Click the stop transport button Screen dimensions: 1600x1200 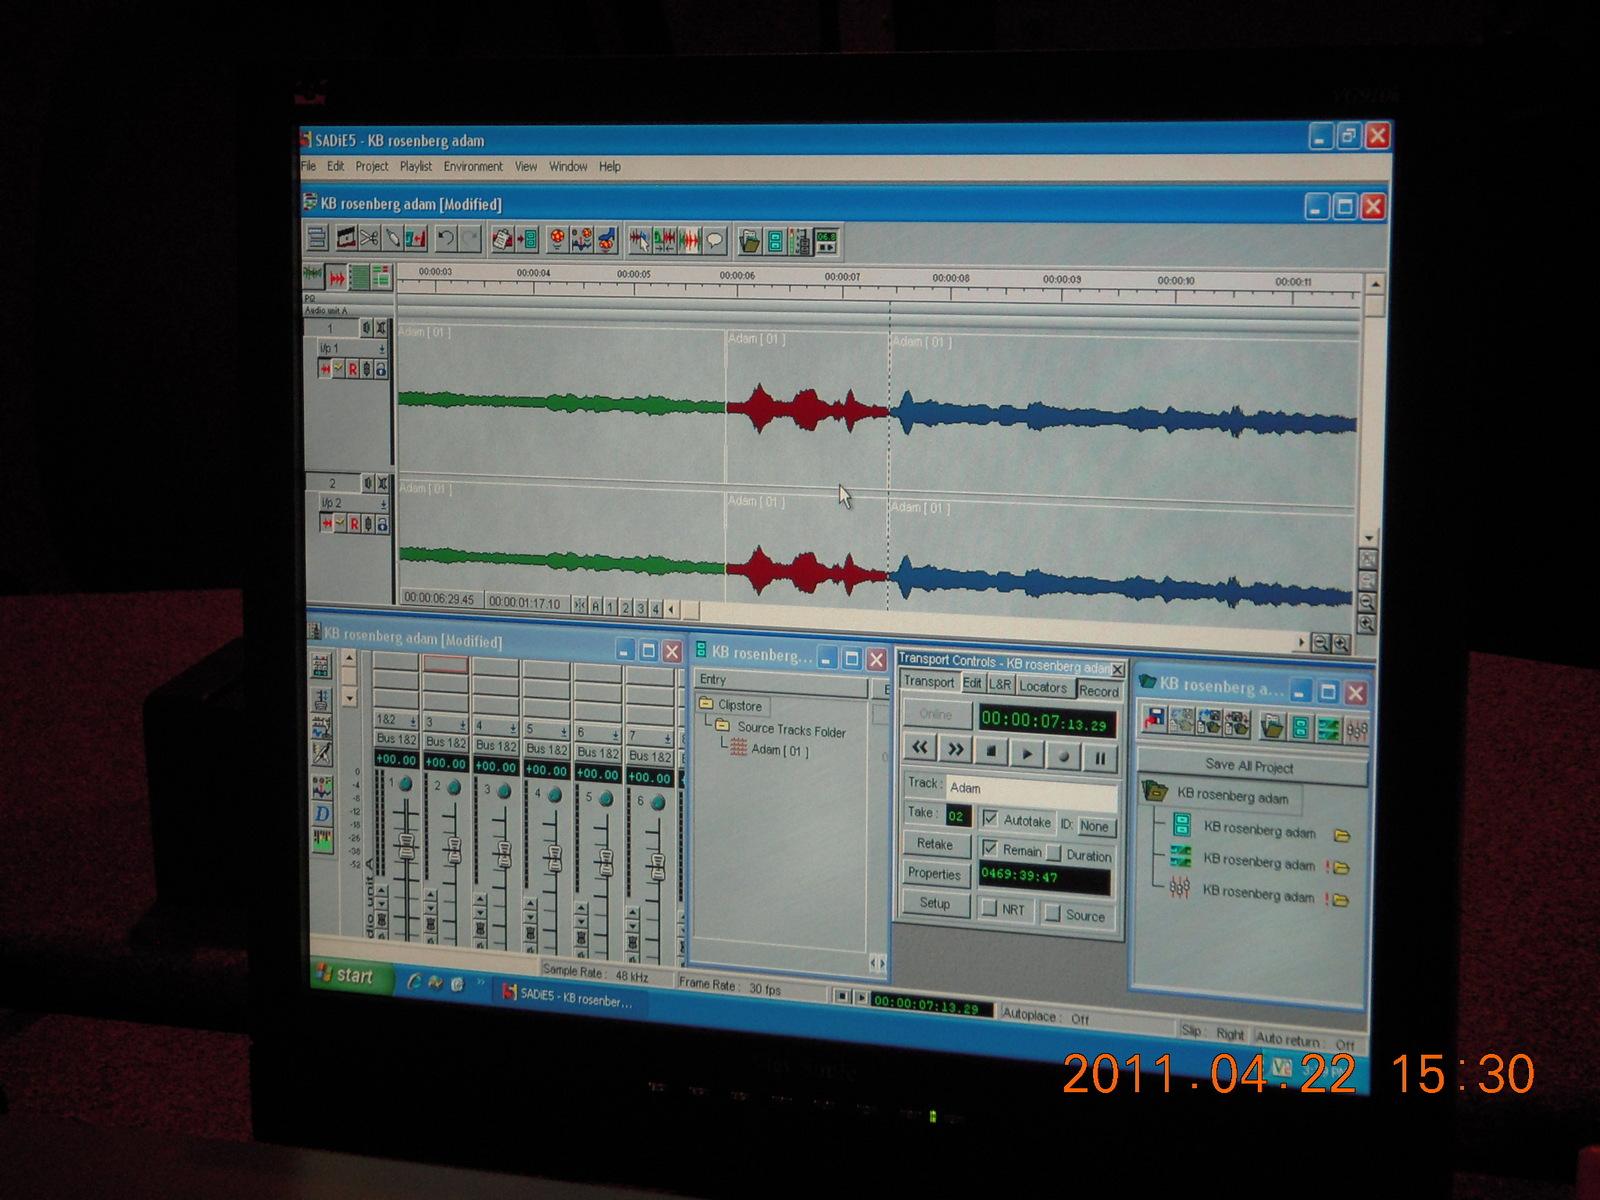click(x=991, y=751)
